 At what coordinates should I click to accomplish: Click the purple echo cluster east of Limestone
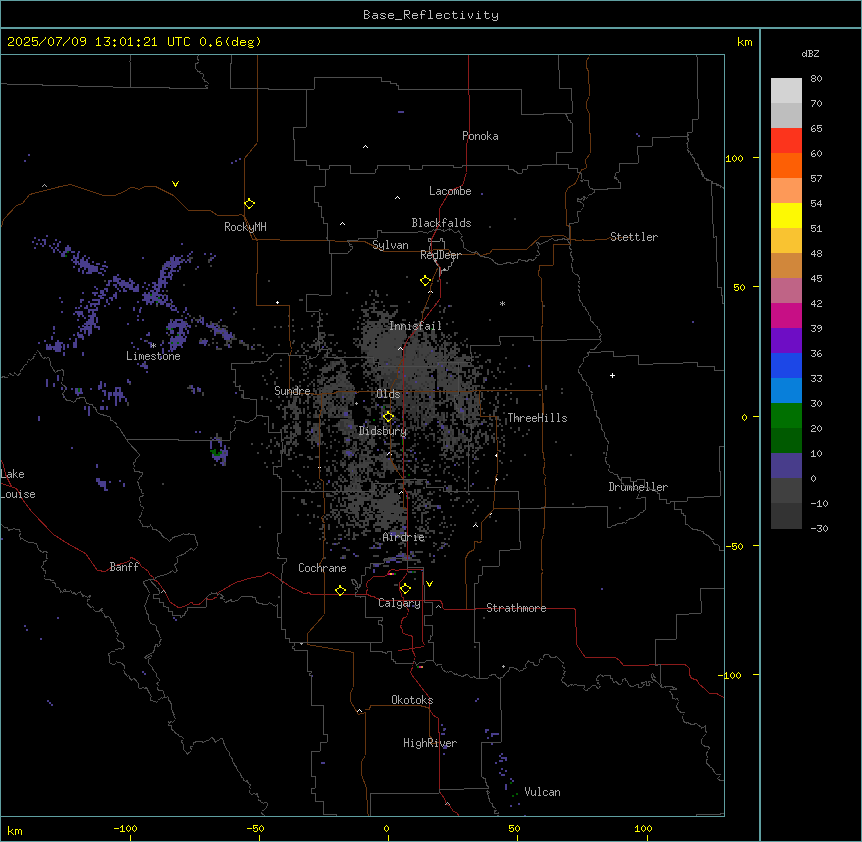coord(178,333)
